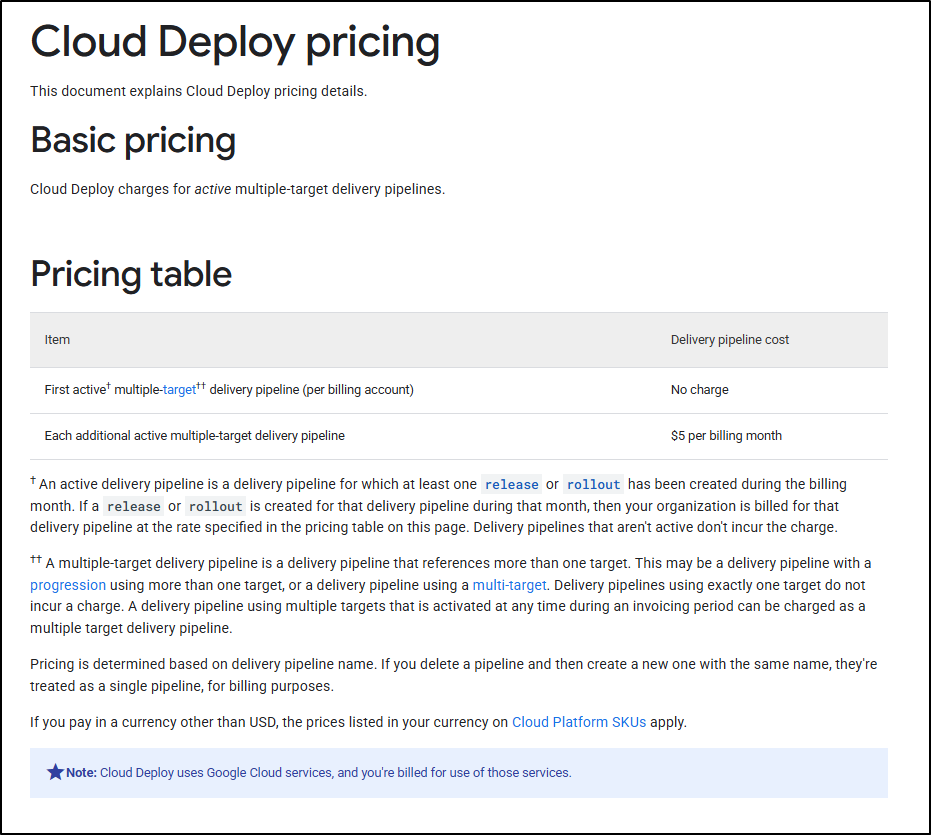Click the gray 'release' code term
This screenshot has width=931, height=835.
click(134, 507)
